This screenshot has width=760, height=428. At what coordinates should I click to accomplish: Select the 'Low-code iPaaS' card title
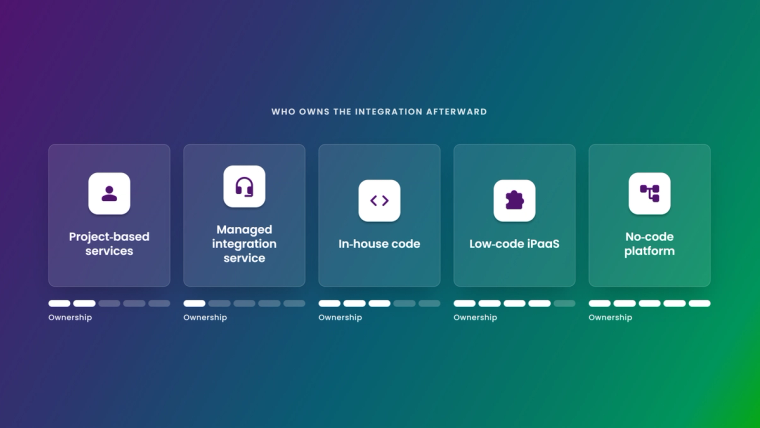coord(514,244)
